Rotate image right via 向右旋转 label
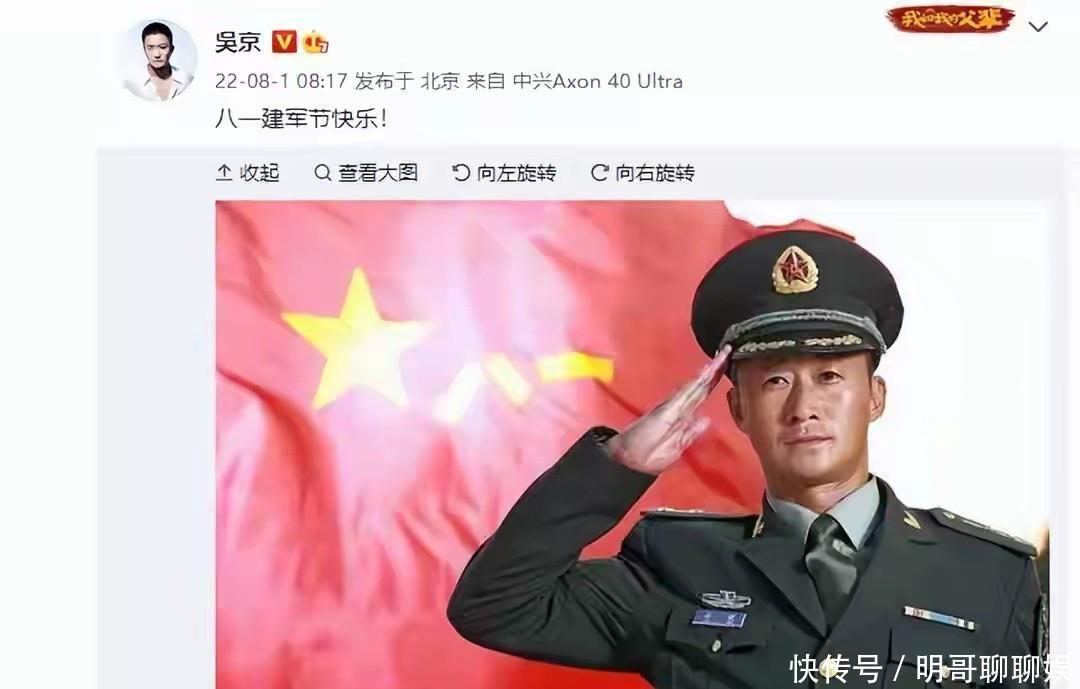The height and width of the screenshot is (689, 1080). coord(655,172)
